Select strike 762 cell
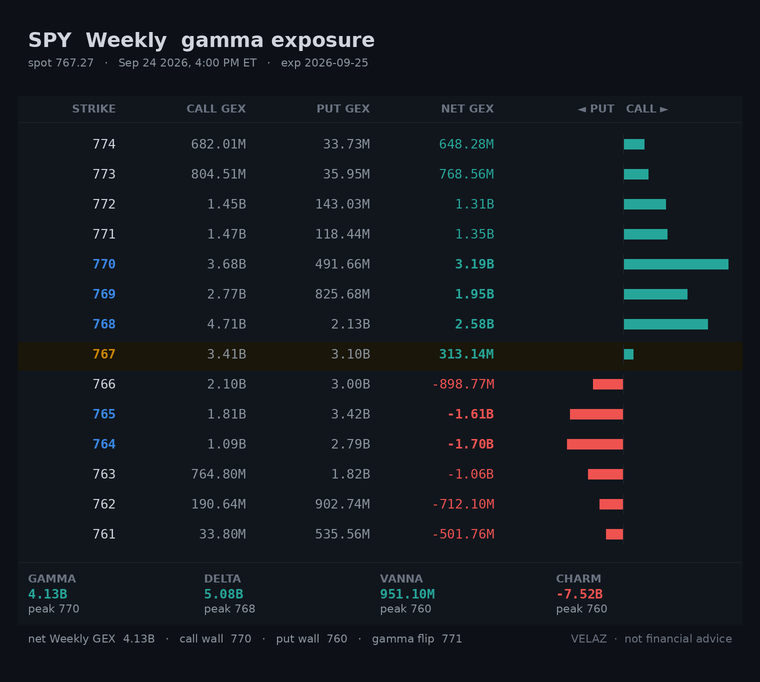Viewport: 760px width, 682px height. click(x=104, y=505)
